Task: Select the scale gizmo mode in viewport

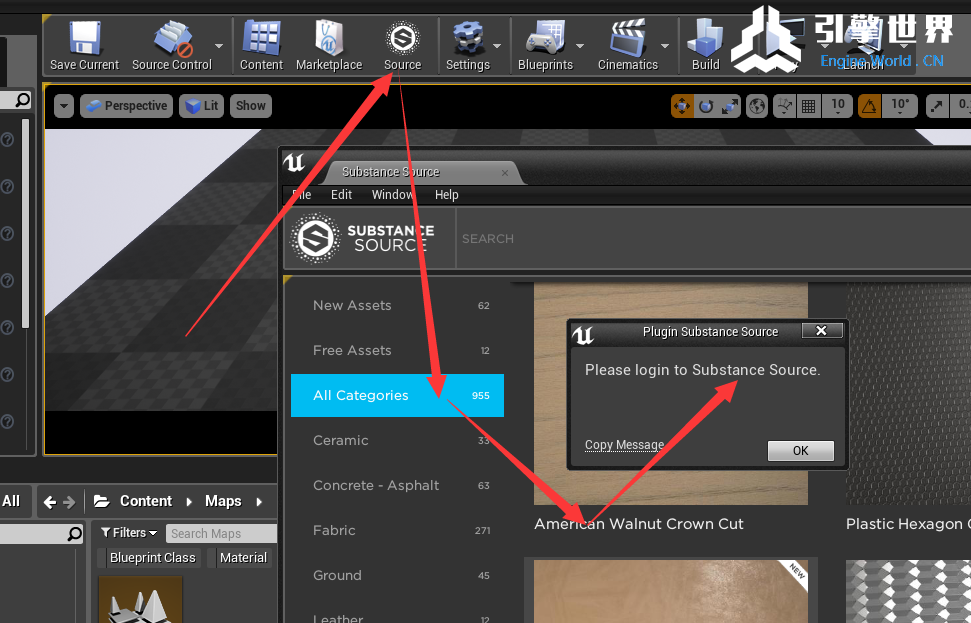Action: click(730, 106)
